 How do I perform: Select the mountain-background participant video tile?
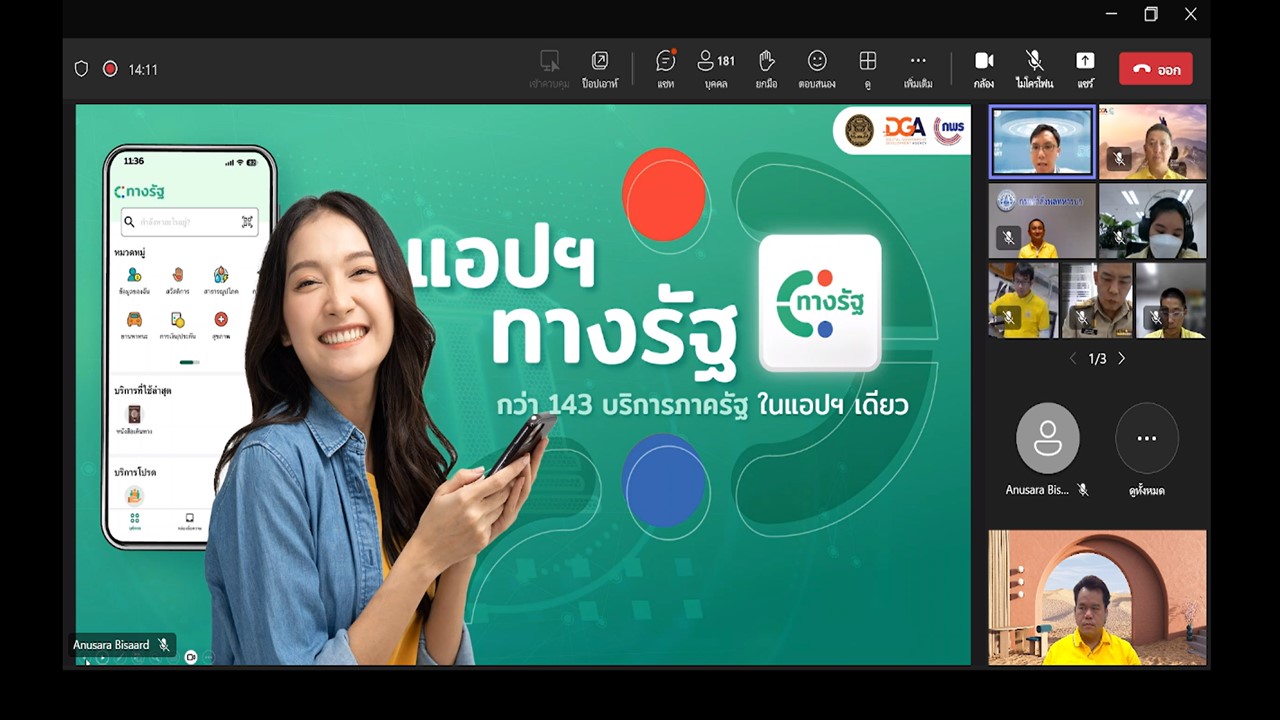coord(1152,142)
